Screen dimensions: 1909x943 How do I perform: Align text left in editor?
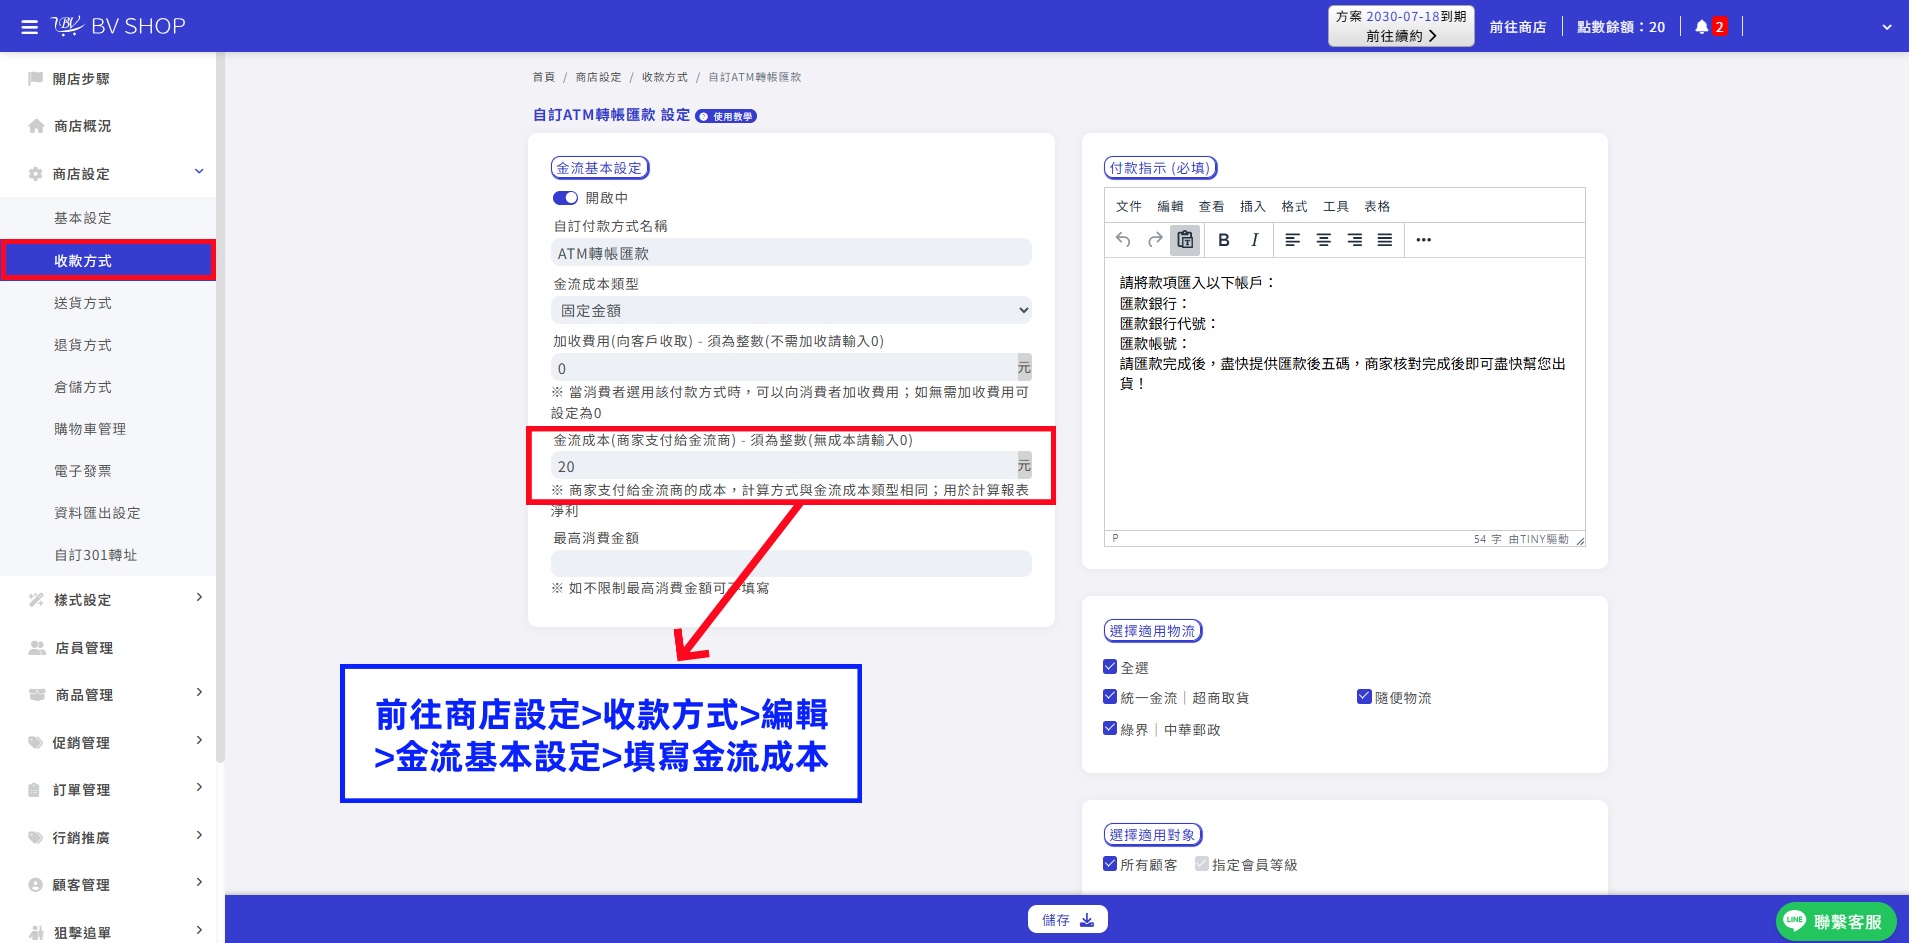[x=1292, y=240]
